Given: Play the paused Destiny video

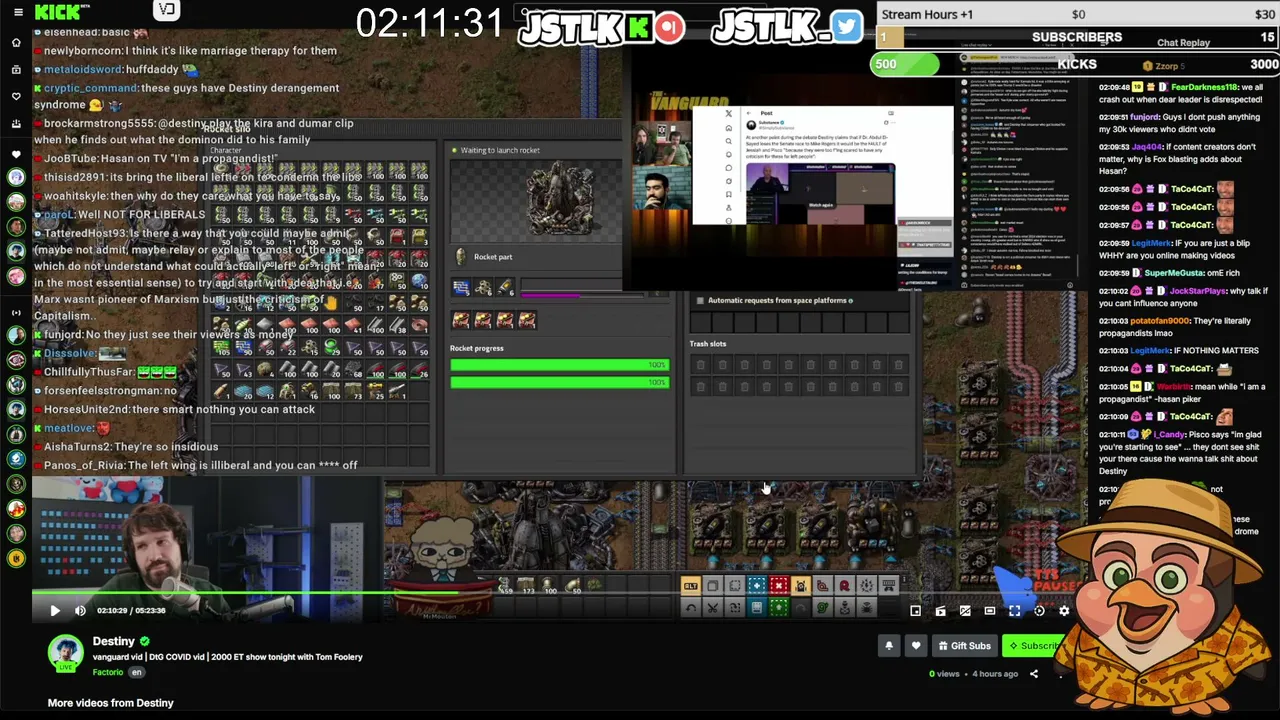Looking at the screenshot, I should 55,610.
